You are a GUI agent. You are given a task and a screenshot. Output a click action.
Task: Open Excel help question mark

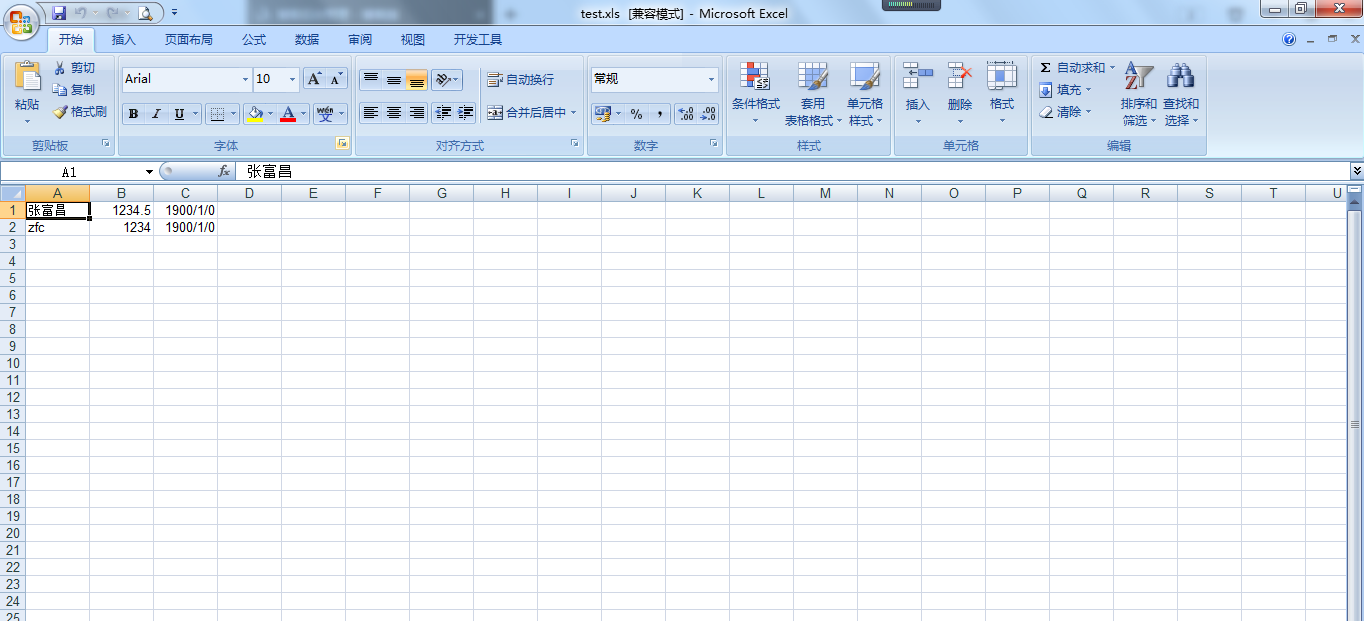[1289, 40]
